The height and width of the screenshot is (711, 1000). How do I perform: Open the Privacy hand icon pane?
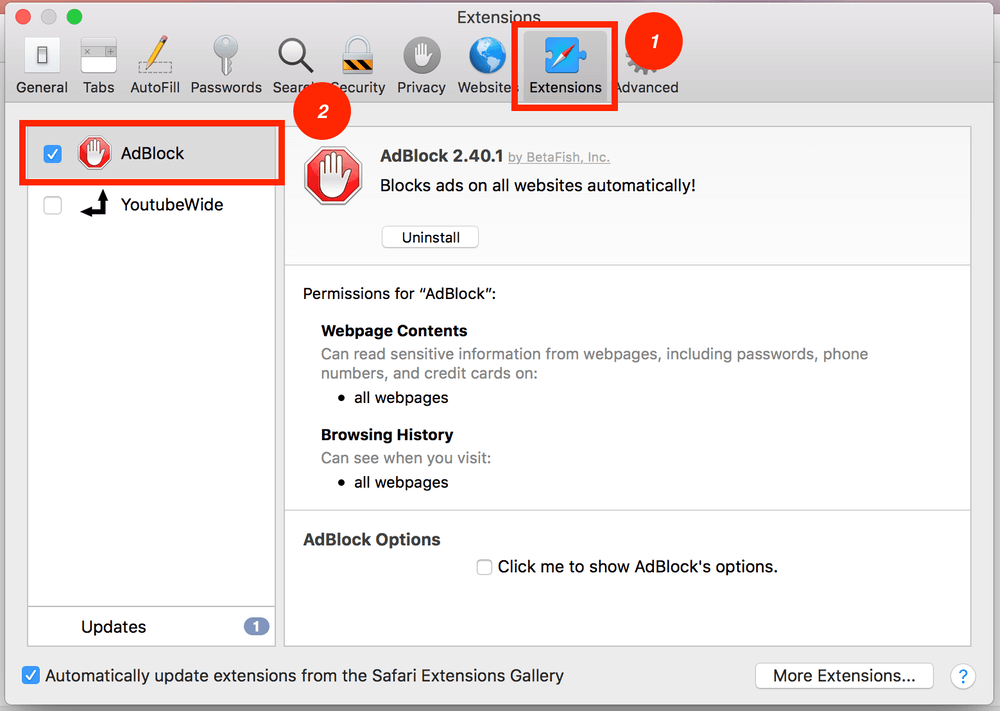click(x=421, y=58)
